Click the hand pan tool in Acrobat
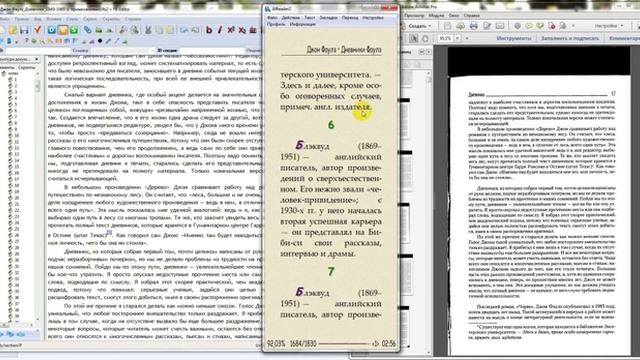Image resolution: width=640 pixels, height=360 pixels. point(425,38)
